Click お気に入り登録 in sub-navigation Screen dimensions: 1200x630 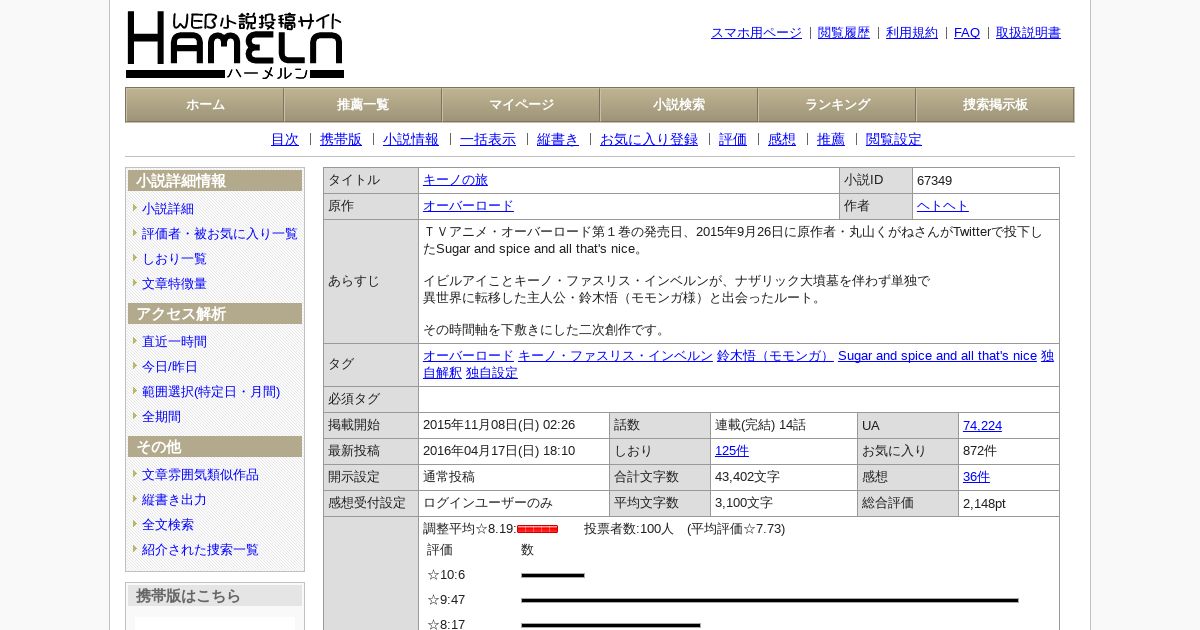pos(649,140)
